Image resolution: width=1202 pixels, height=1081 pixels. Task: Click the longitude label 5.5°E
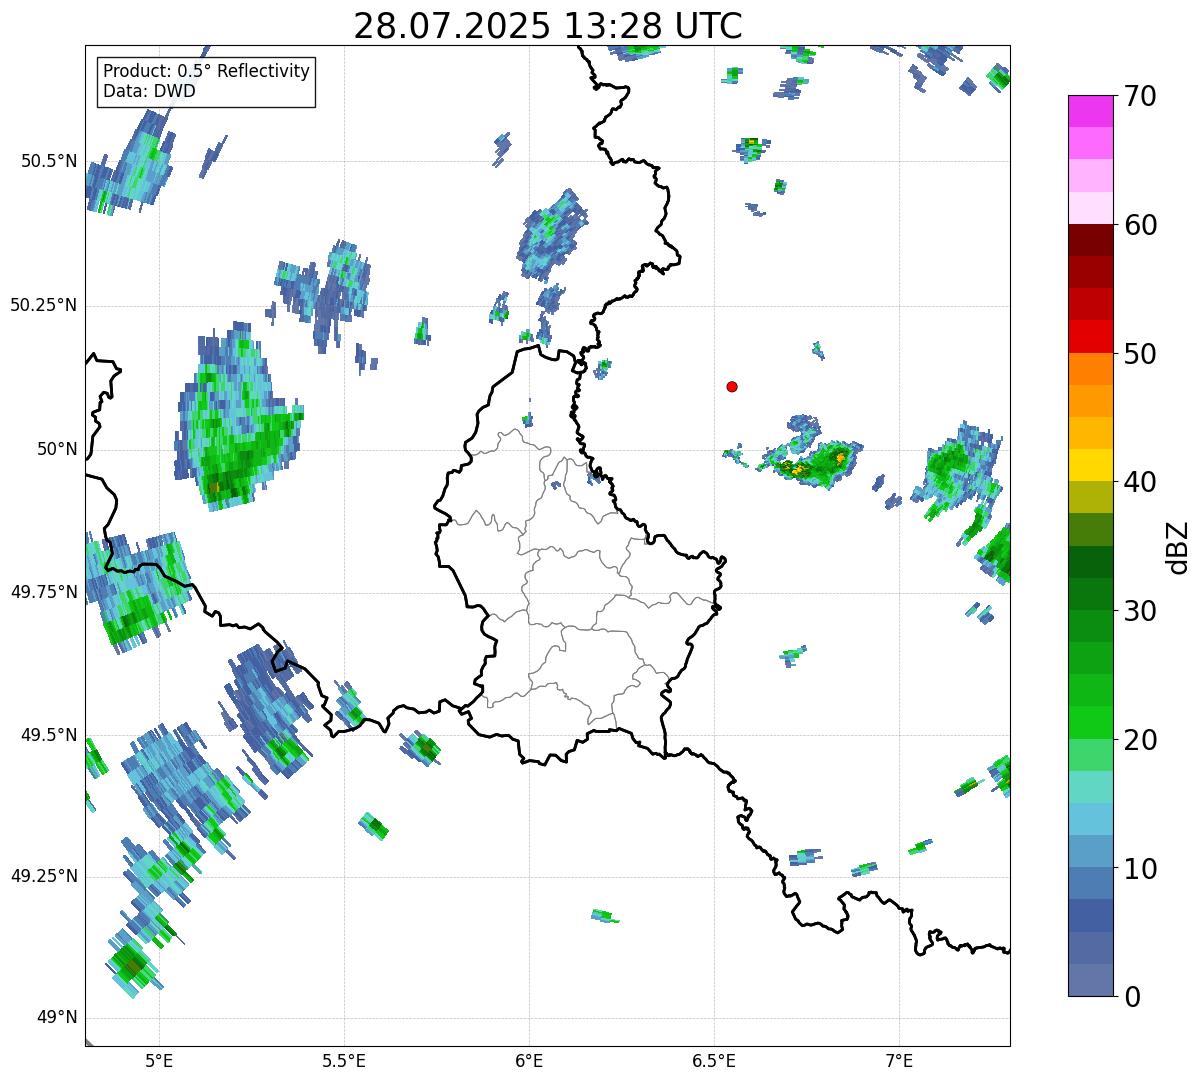click(344, 1061)
